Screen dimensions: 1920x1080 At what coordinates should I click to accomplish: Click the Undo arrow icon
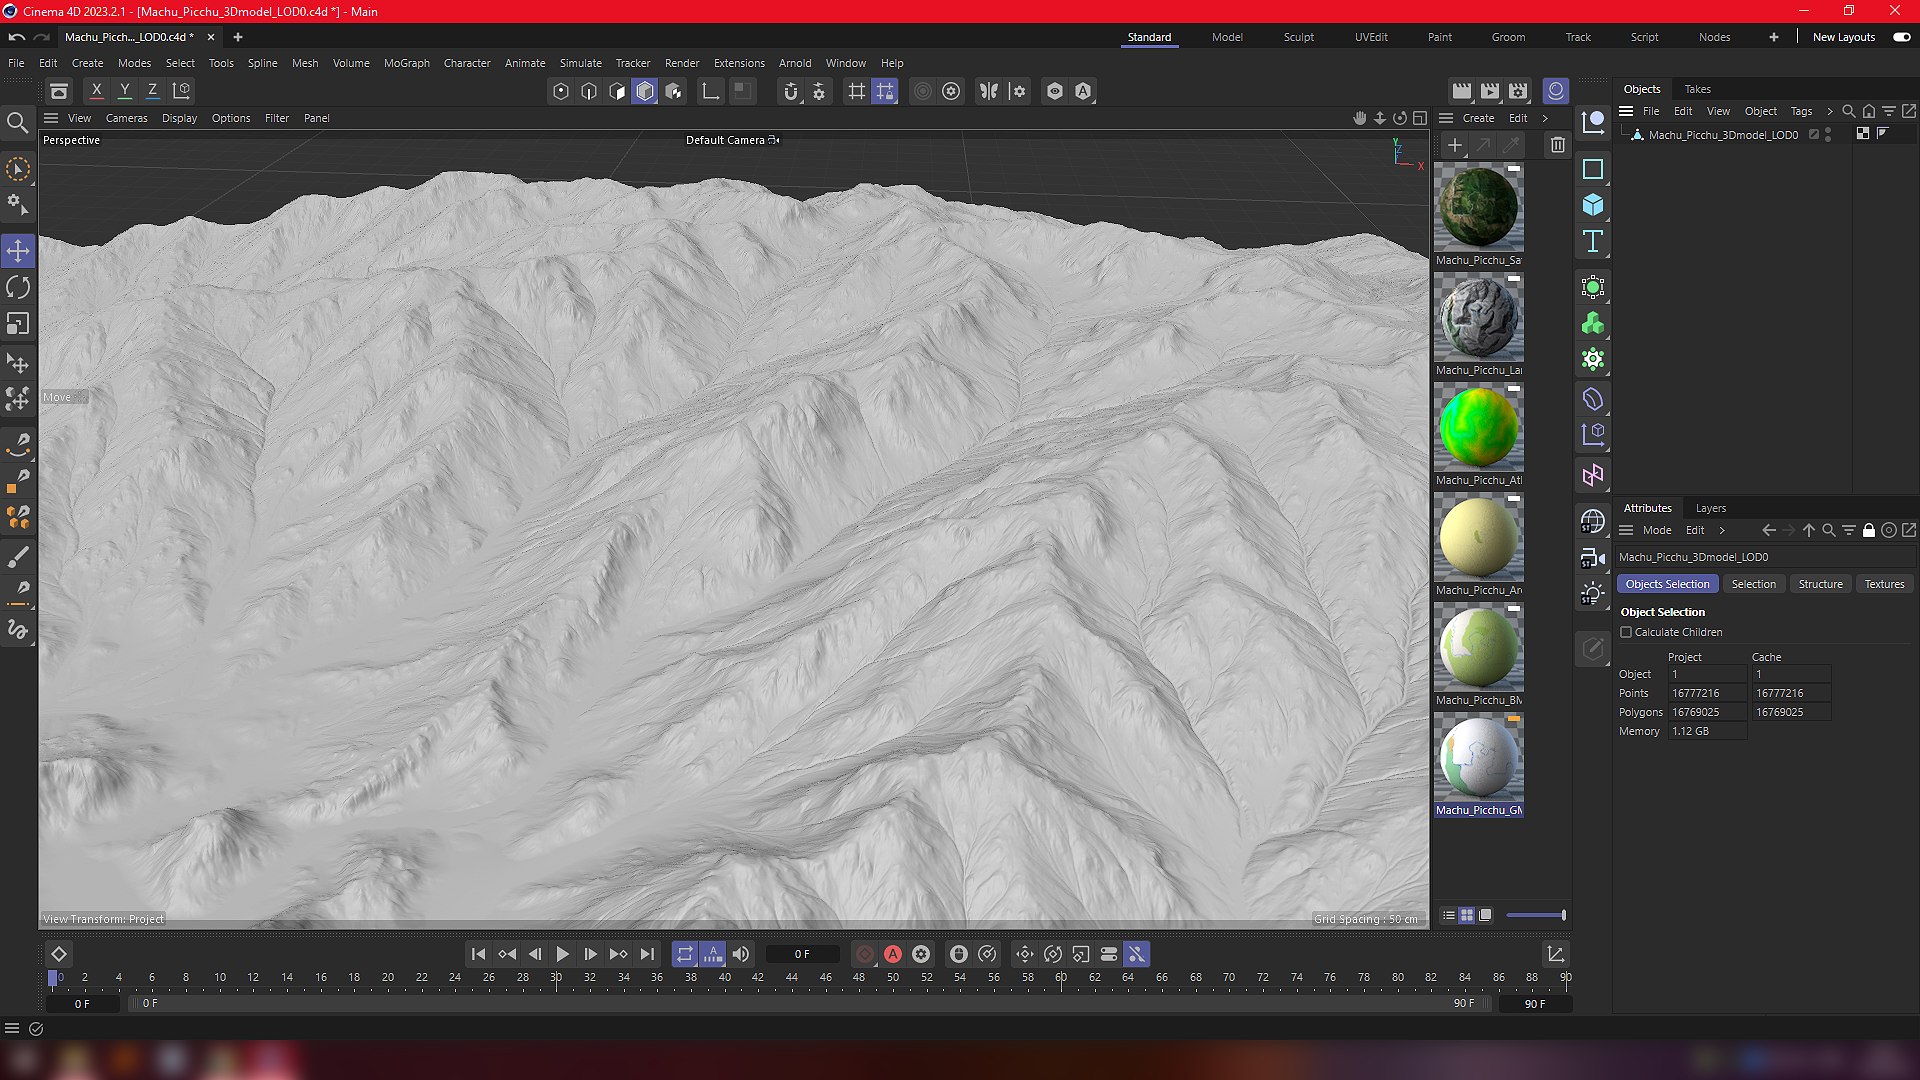(x=17, y=37)
